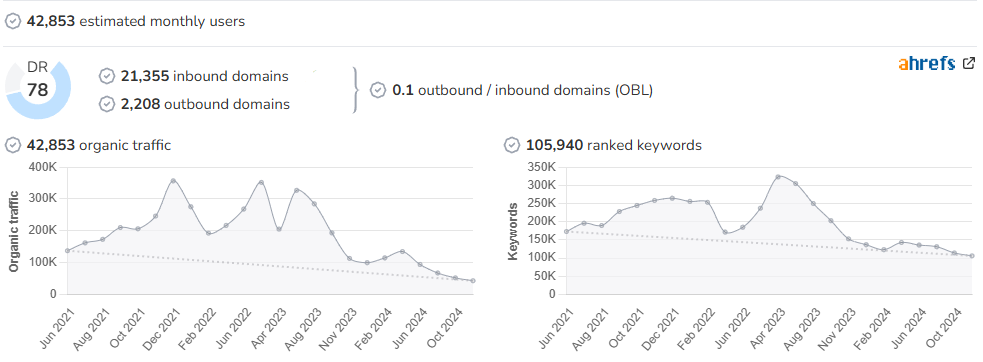
Task: Select the "42,853 estimated monthly users" text
Action: pyautogui.click(x=135, y=21)
